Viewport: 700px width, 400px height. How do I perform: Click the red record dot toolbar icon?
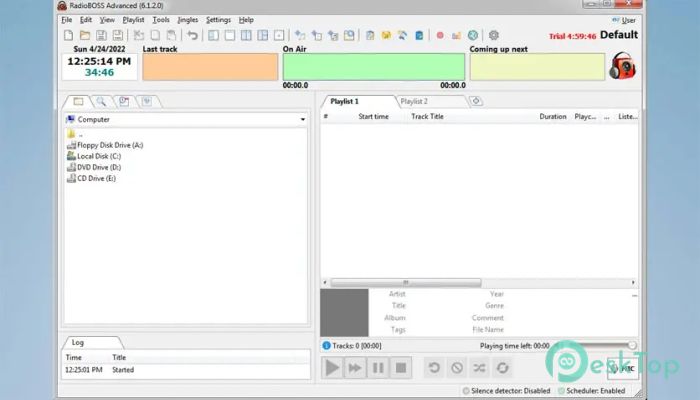tap(440, 35)
